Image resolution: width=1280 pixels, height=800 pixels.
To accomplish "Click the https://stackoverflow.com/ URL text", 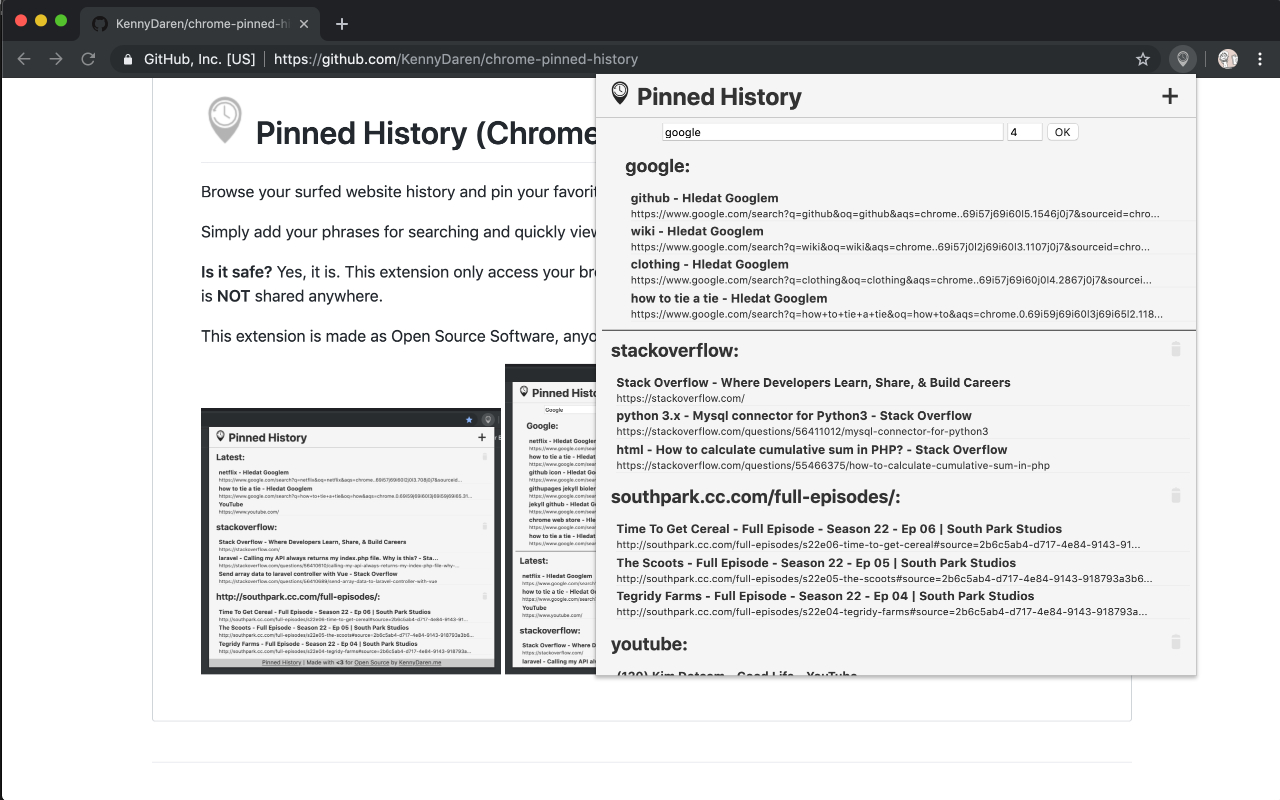I will tap(680, 398).
